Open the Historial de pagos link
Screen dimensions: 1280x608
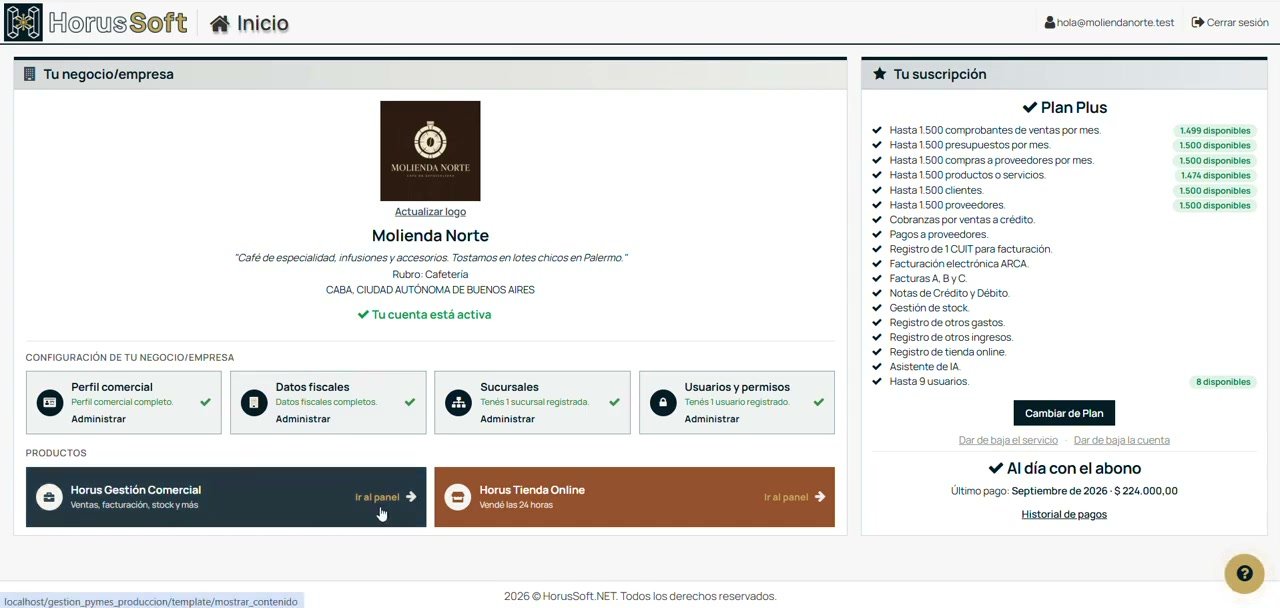1064,514
